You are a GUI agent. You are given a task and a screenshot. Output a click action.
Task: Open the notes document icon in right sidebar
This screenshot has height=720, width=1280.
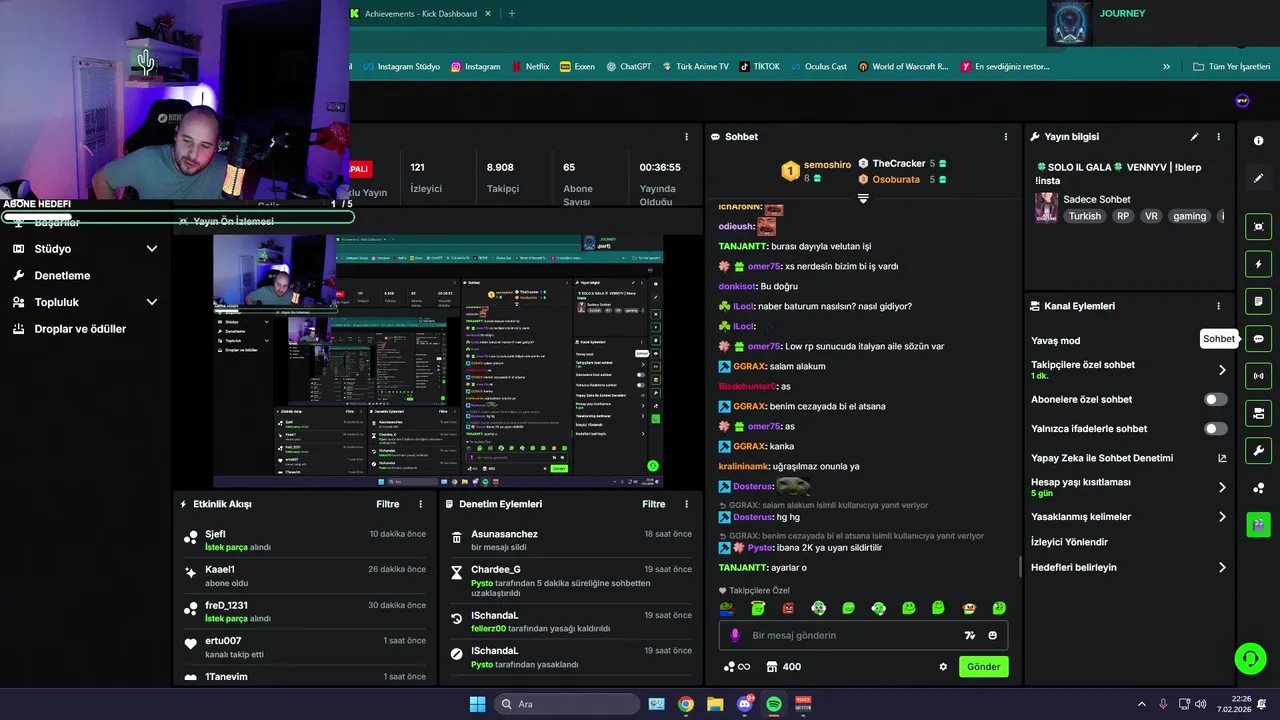click(1258, 301)
